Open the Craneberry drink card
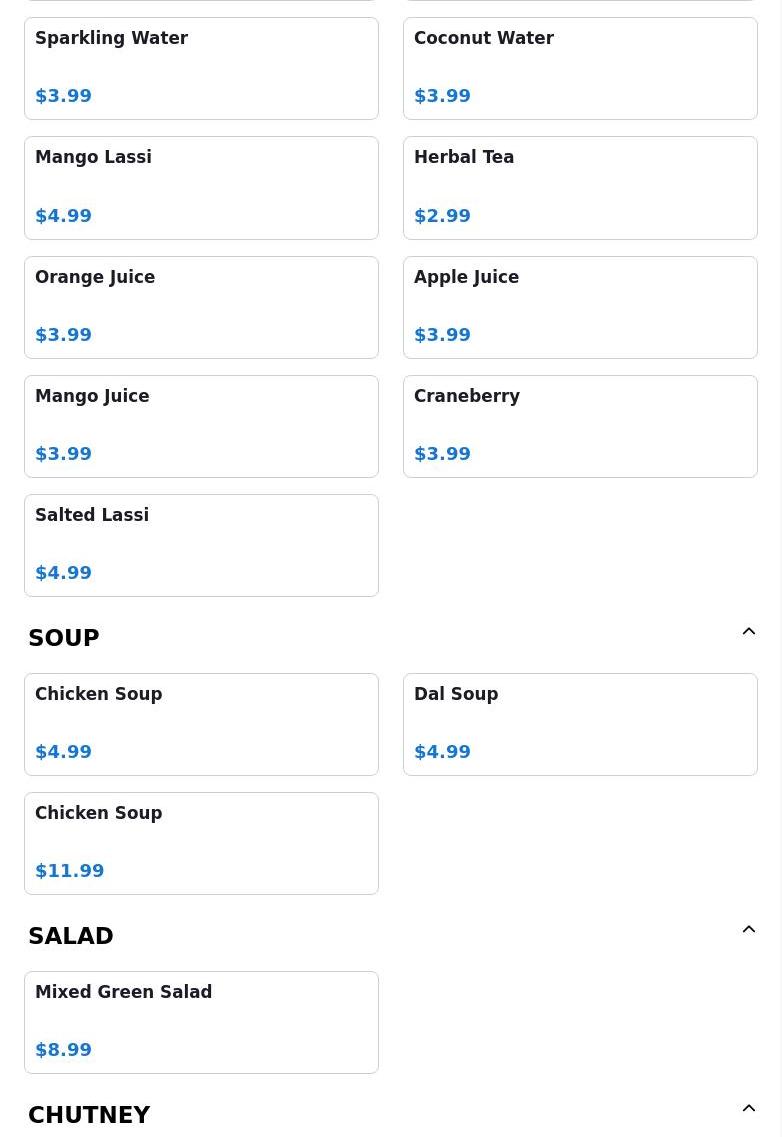 580,426
